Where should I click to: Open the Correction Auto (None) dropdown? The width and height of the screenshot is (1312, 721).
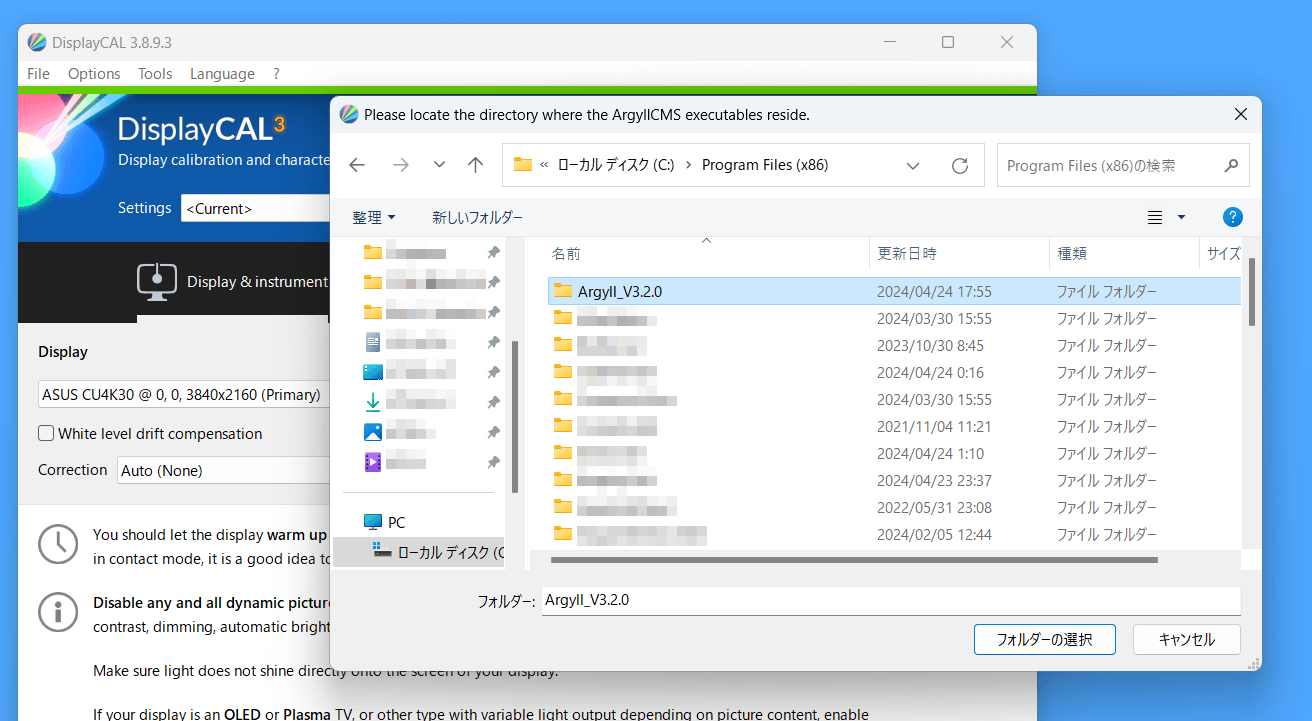pos(224,470)
